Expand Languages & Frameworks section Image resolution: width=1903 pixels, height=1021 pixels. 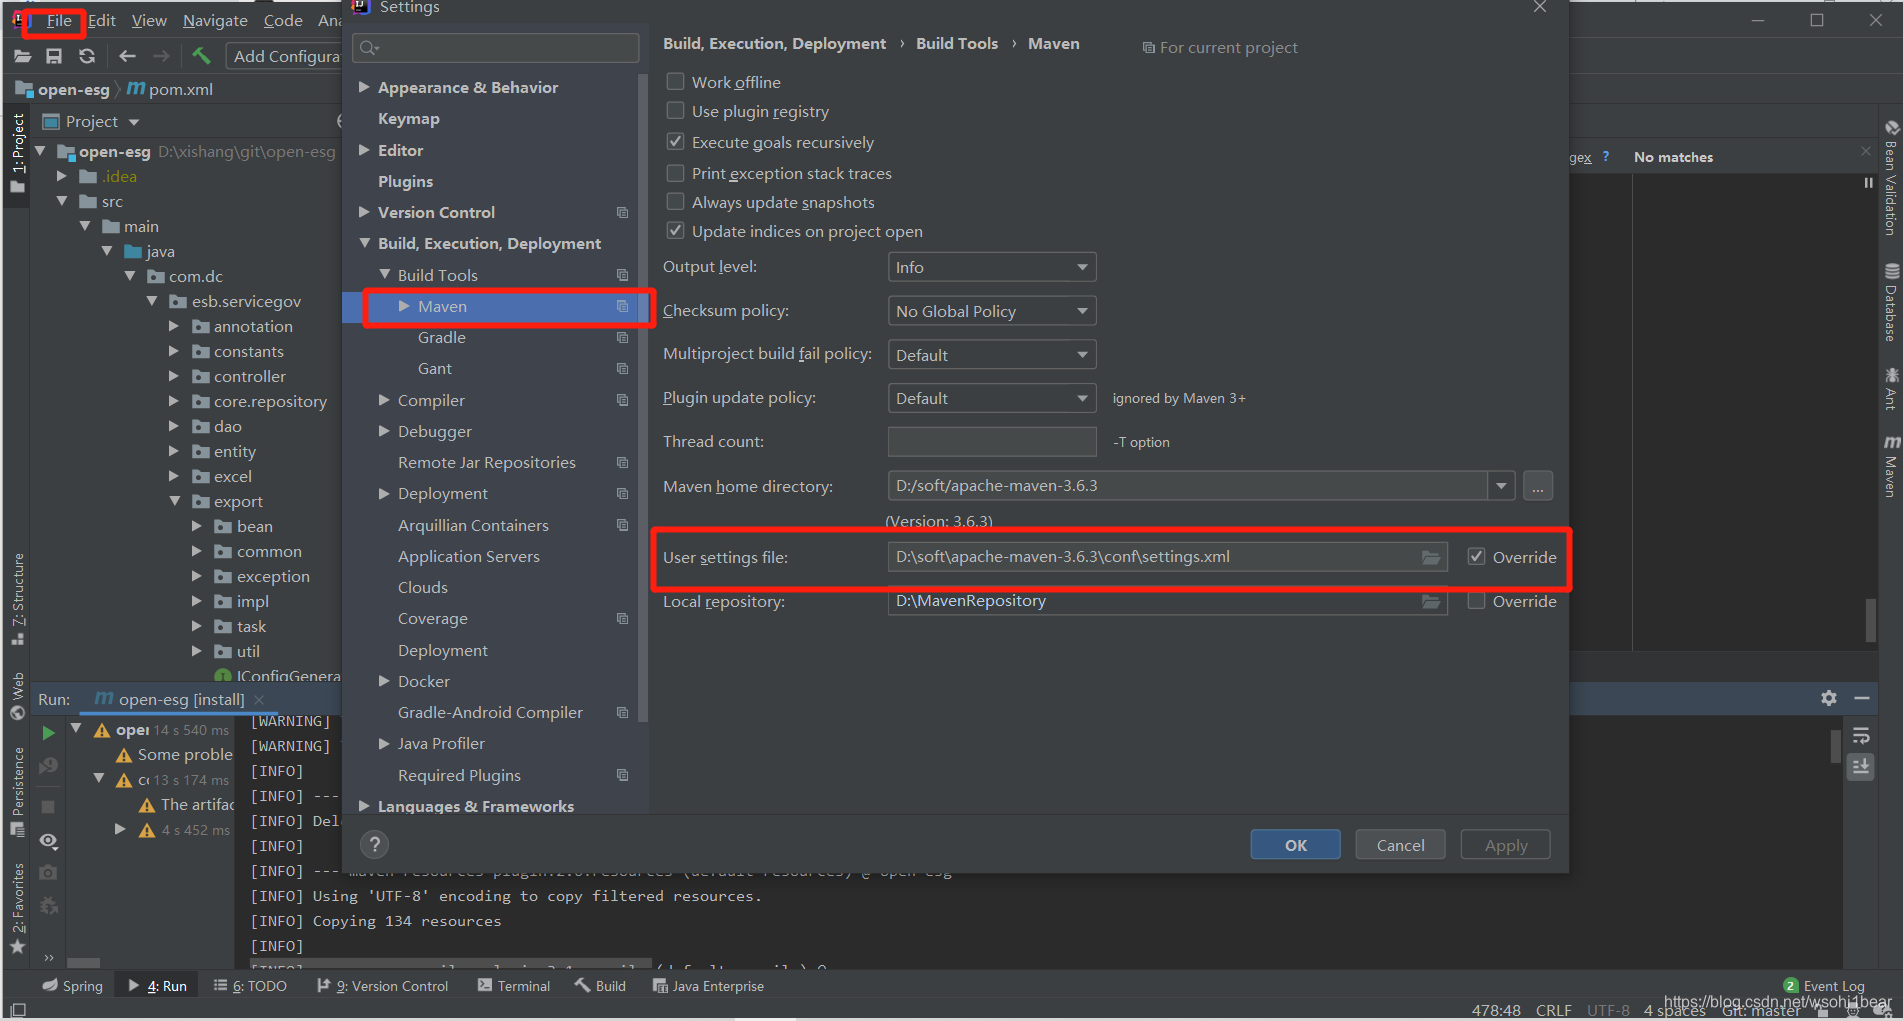pos(364,806)
